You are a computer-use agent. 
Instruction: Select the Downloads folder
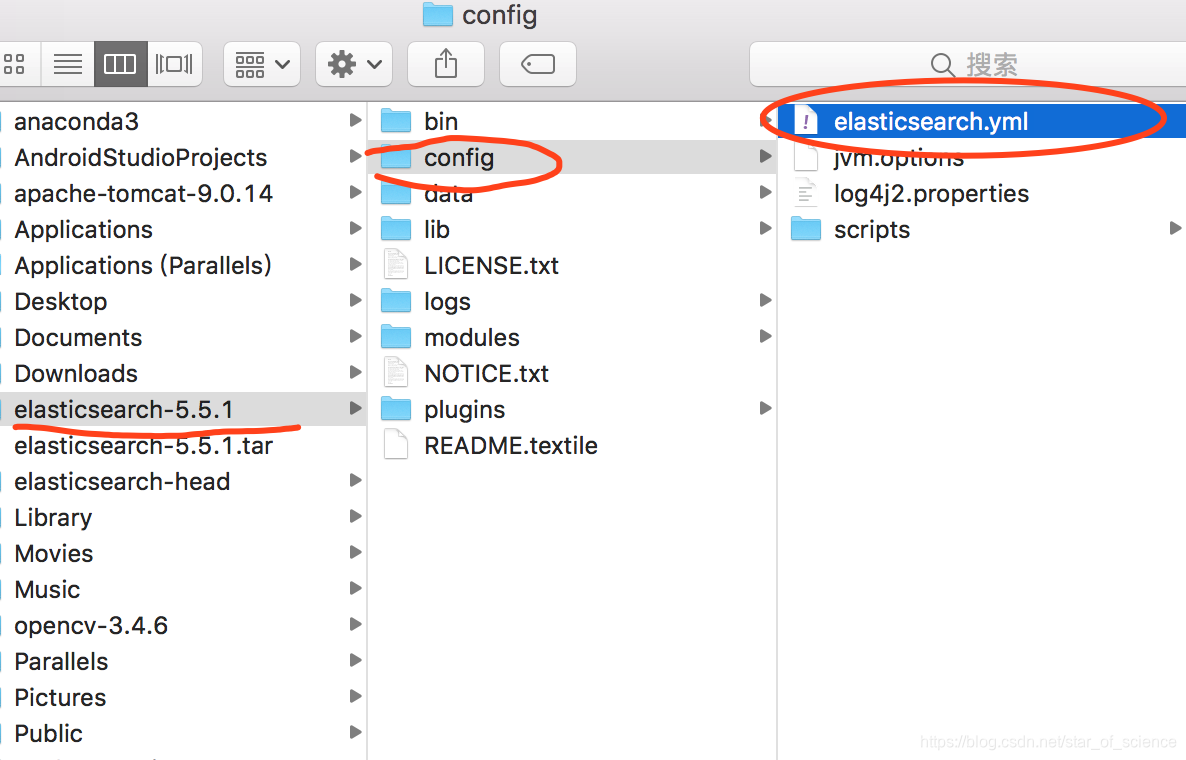pos(183,373)
